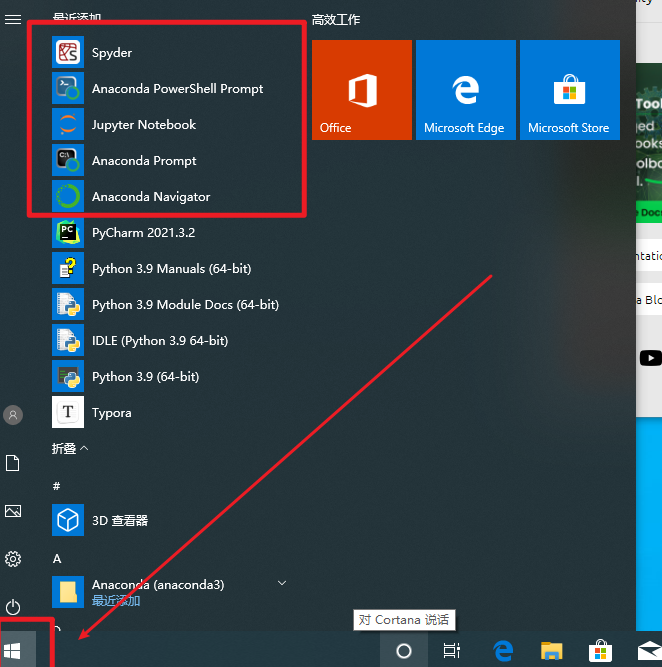Click 最近添加 link under Anaconda folder
This screenshot has height=667, width=662.
pyautogui.click(x=116, y=601)
